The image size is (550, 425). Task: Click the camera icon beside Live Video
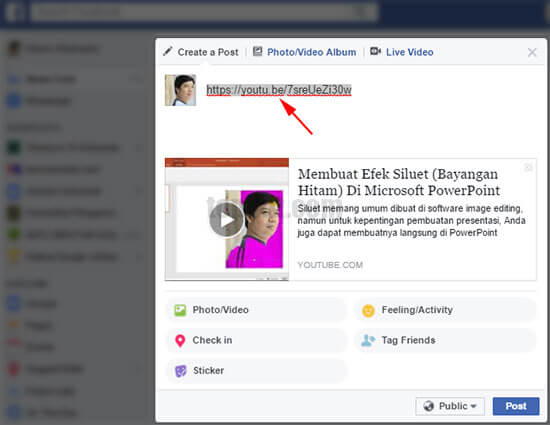coord(375,51)
